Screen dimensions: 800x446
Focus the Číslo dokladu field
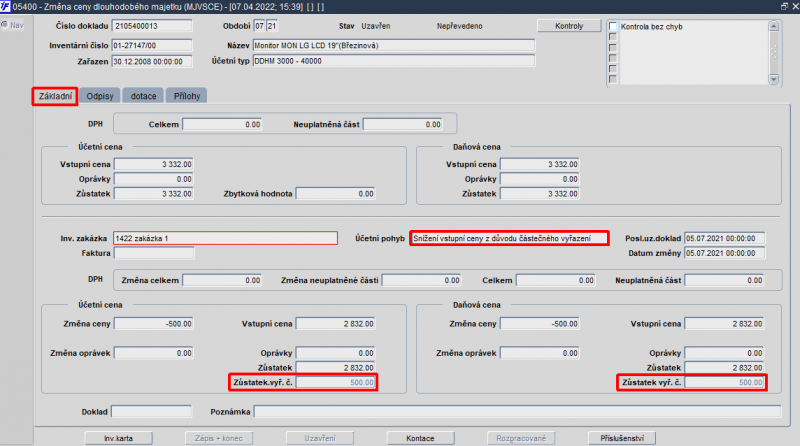153,26
